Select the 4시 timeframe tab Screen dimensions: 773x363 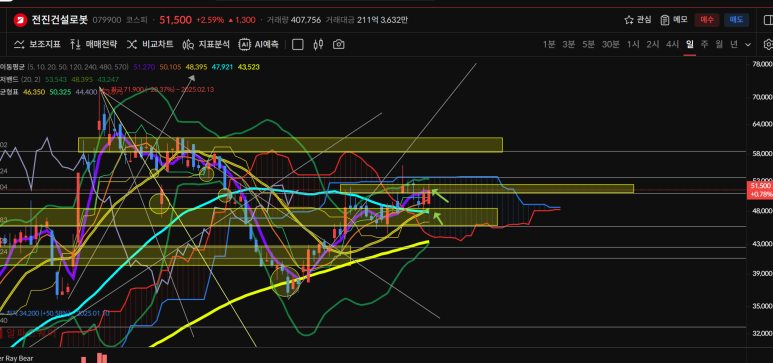pos(672,44)
